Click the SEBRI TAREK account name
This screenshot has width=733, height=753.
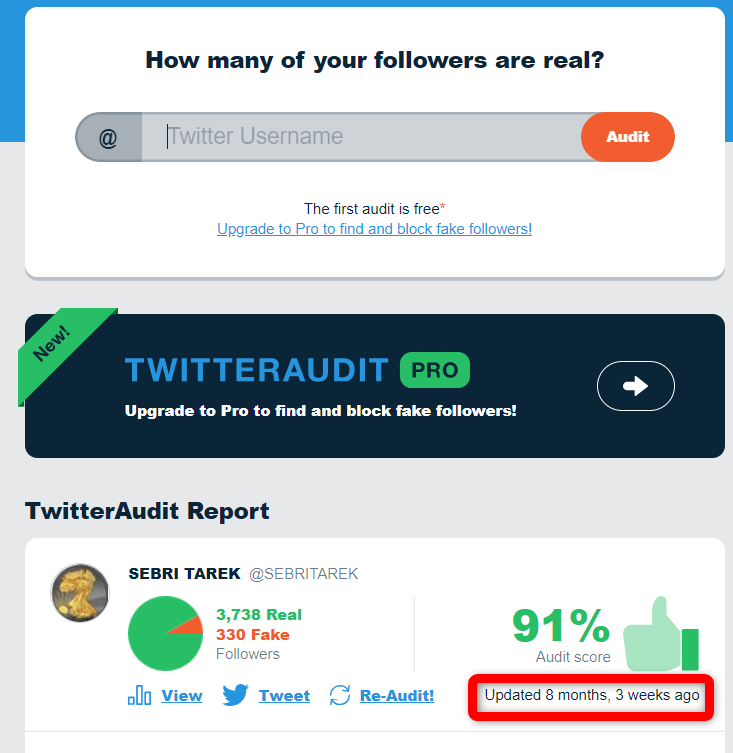[x=184, y=573]
